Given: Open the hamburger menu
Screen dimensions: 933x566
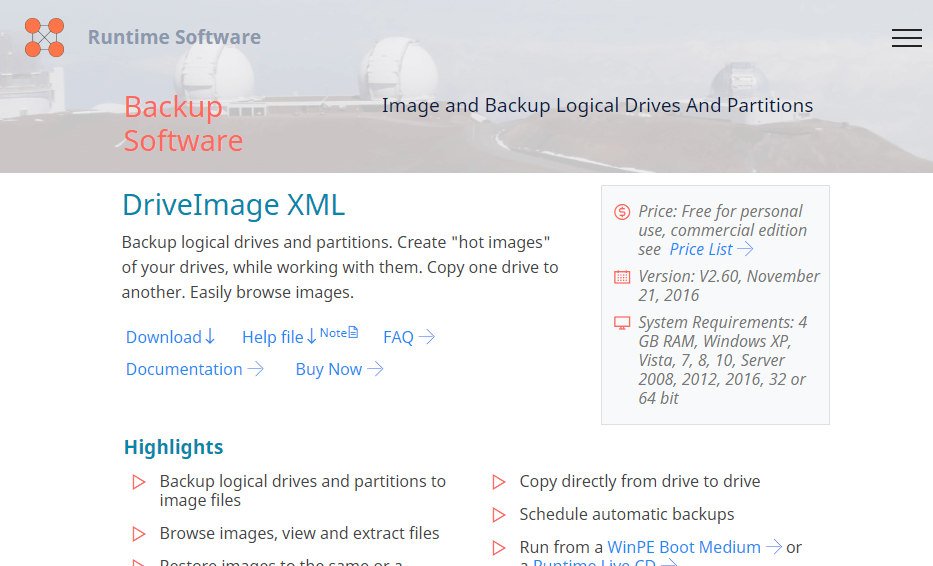Looking at the screenshot, I should coord(906,37).
